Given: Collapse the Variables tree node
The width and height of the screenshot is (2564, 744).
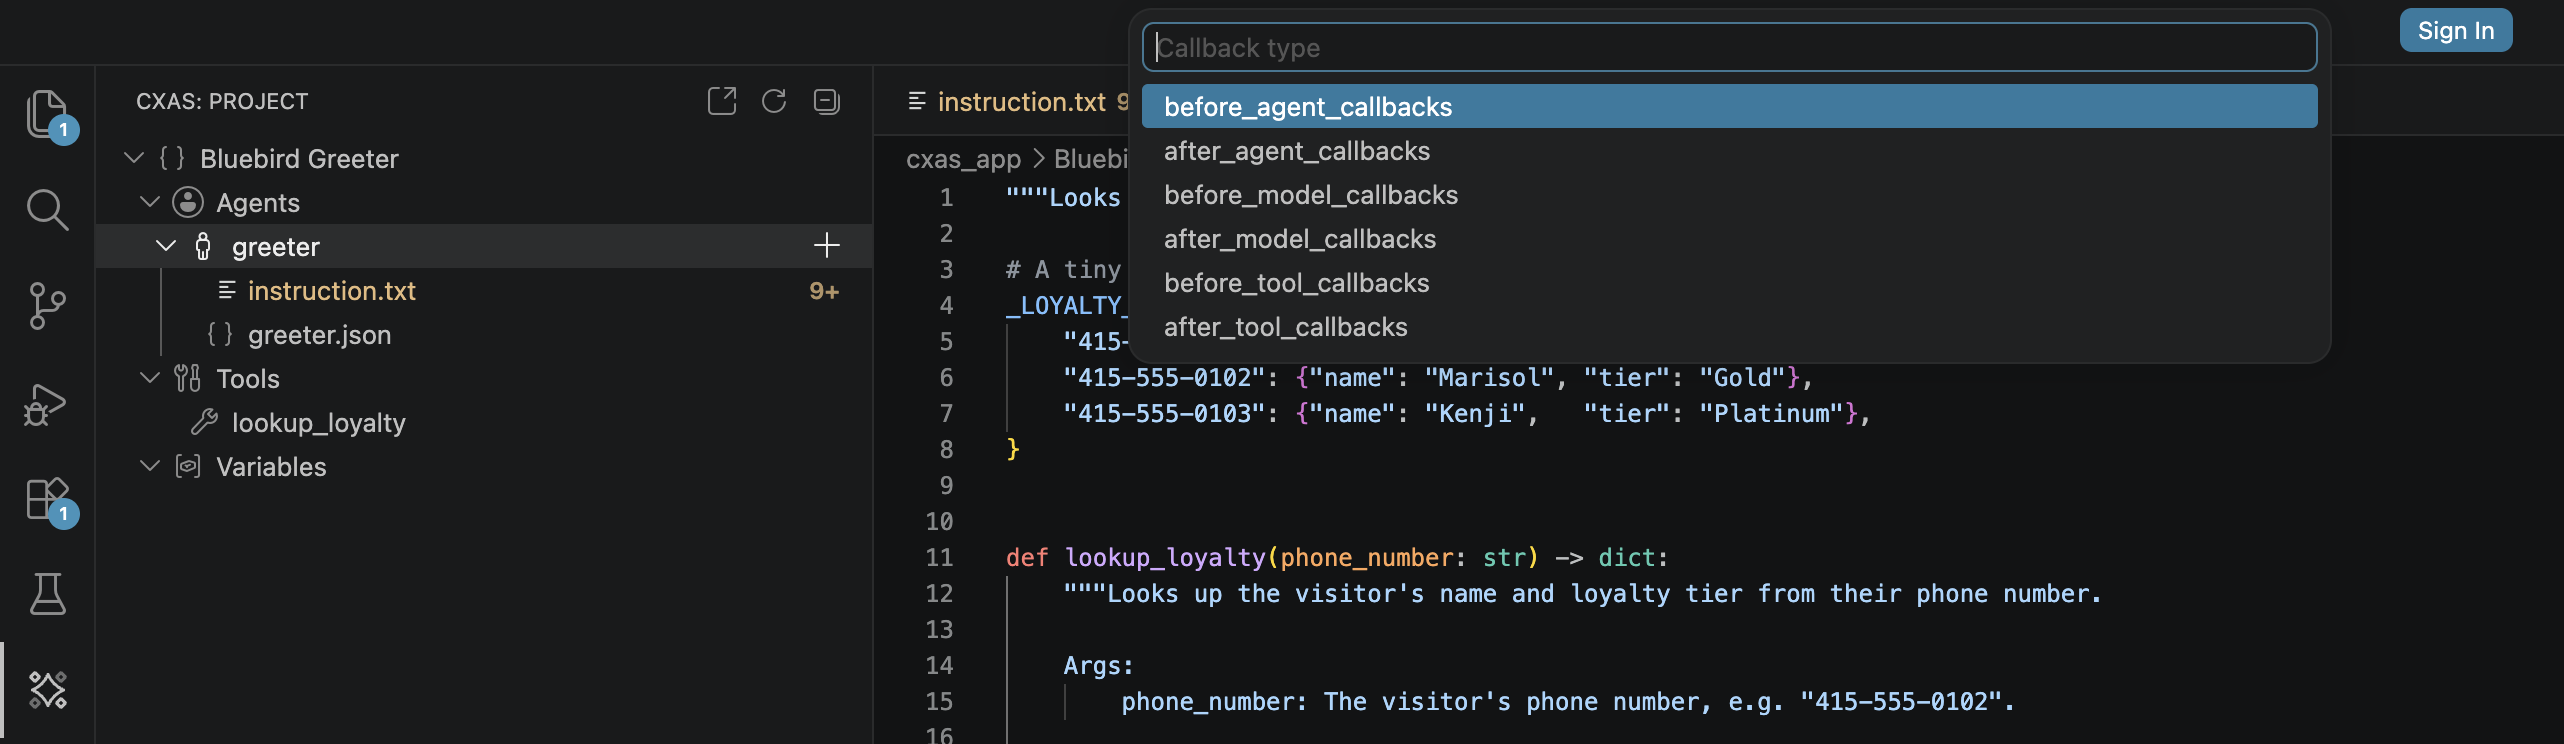Looking at the screenshot, I should pos(149,466).
